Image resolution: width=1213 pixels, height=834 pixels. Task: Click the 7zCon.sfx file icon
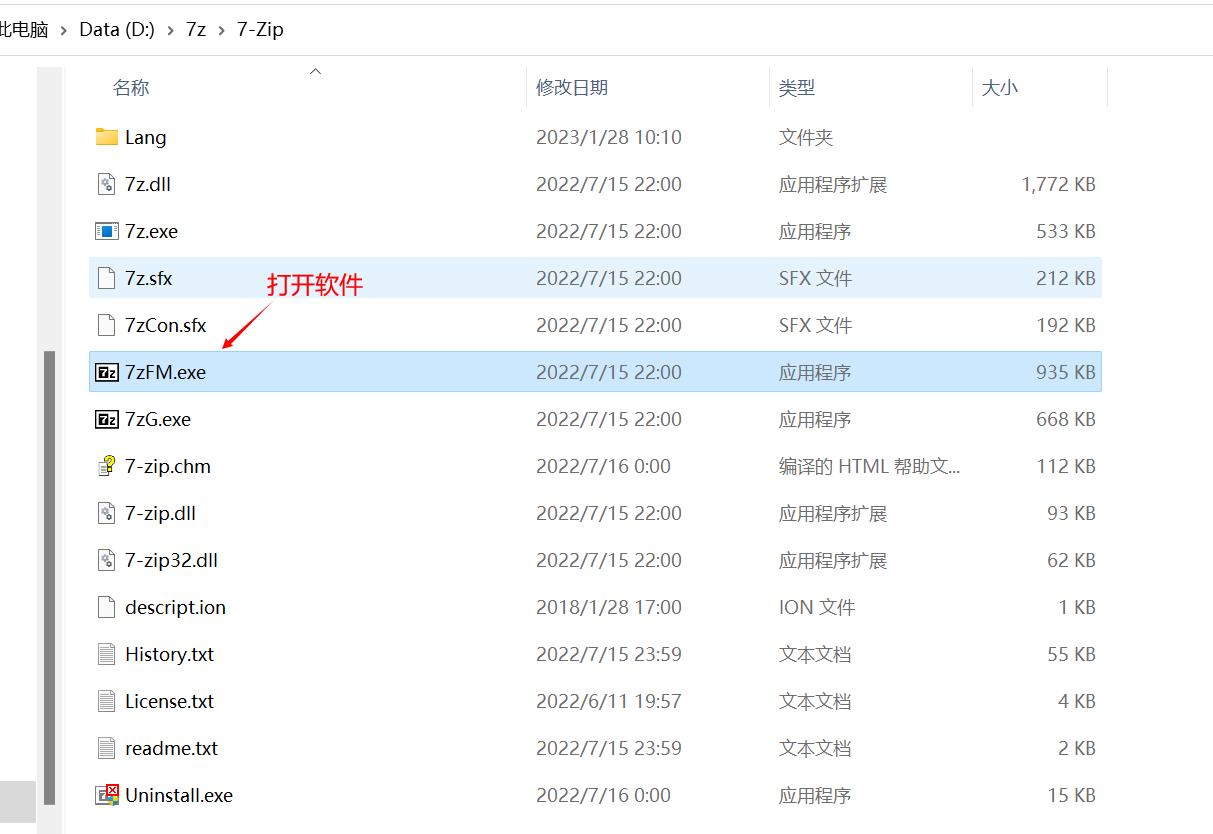[x=107, y=325]
